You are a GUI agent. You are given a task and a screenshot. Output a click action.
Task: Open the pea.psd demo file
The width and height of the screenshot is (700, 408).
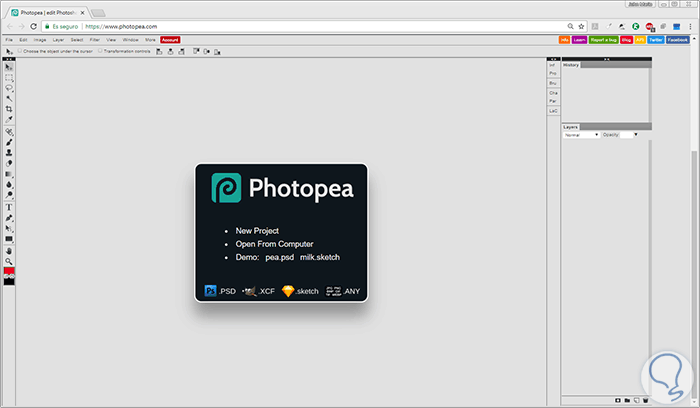point(279,257)
